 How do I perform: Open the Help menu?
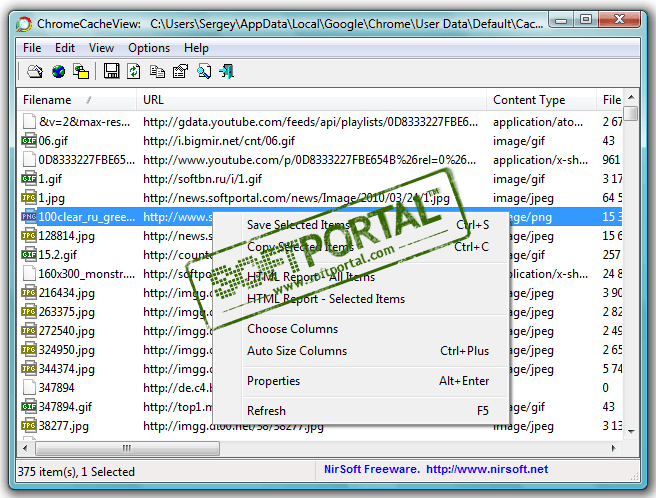(x=196, y=48)
